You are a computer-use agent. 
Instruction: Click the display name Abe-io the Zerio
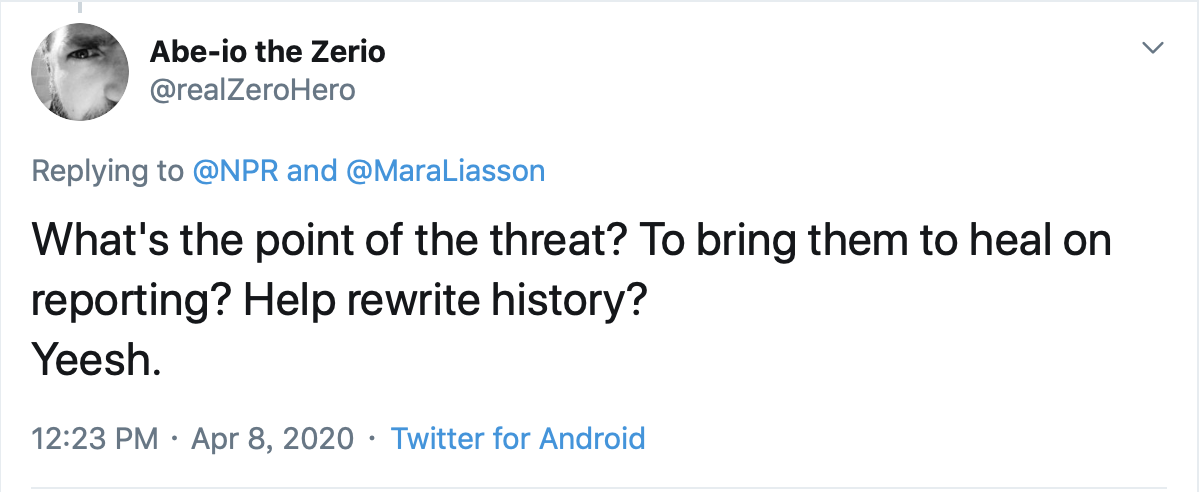[x=267, y=50]
